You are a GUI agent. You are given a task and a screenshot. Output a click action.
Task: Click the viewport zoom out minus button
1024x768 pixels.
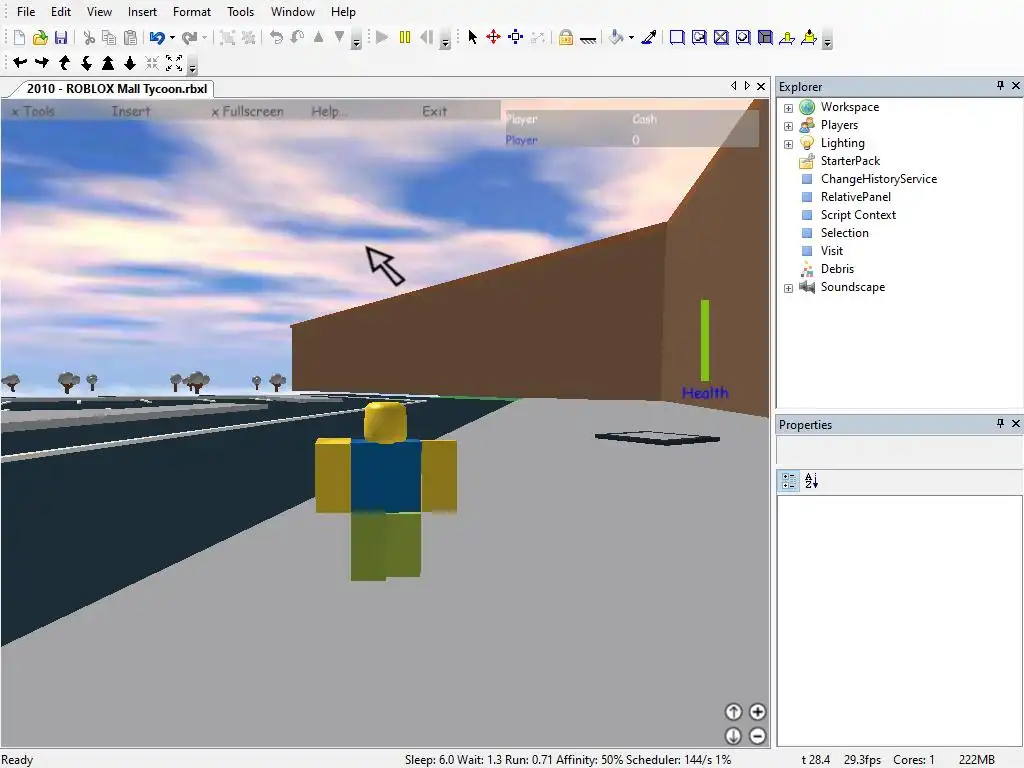pyautogui.click(x=758, y=736)
